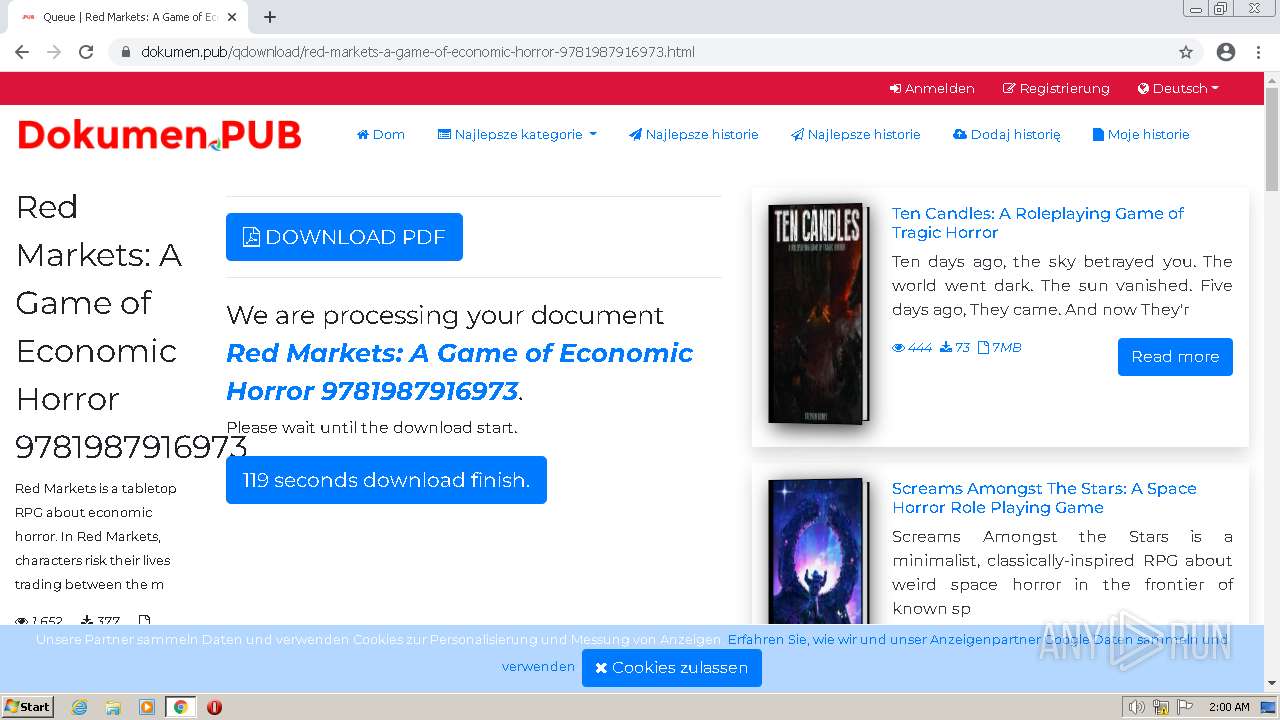Click the system tray clock 2:00 AM
Image resolution: width=1280 pixels, height=720 pixels.
click(1229, 707)
